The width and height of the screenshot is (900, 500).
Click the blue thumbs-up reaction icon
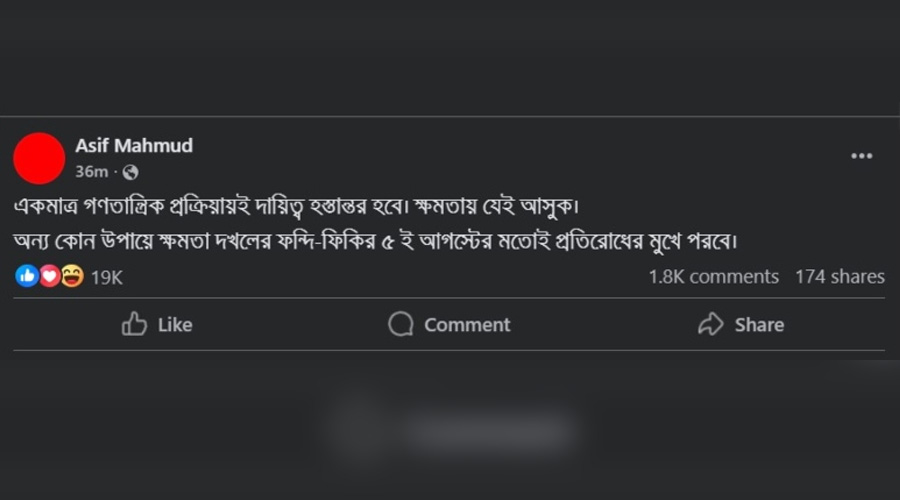[26, 276]
